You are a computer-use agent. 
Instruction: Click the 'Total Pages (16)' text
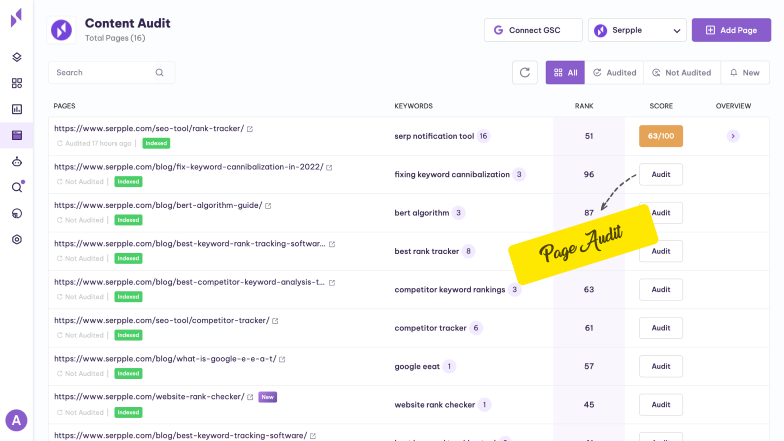(x=115, y=38)
